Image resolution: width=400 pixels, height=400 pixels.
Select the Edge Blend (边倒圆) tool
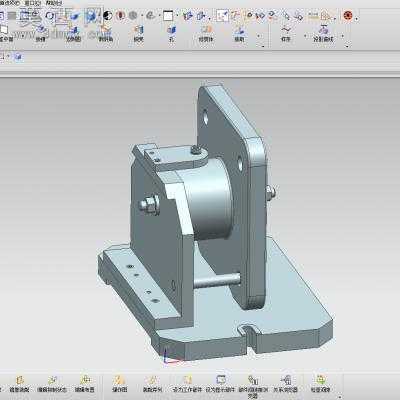(x=73, y=34)
